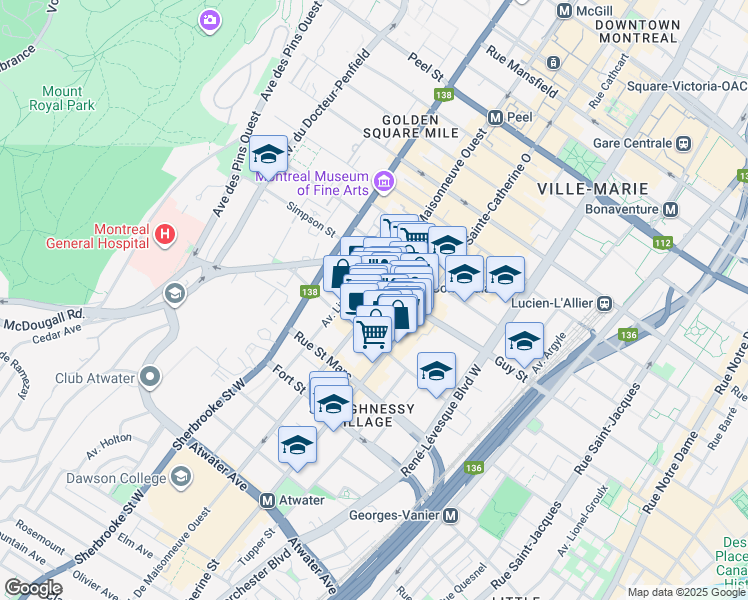Select the Dawson College school icon

[181, 478]
